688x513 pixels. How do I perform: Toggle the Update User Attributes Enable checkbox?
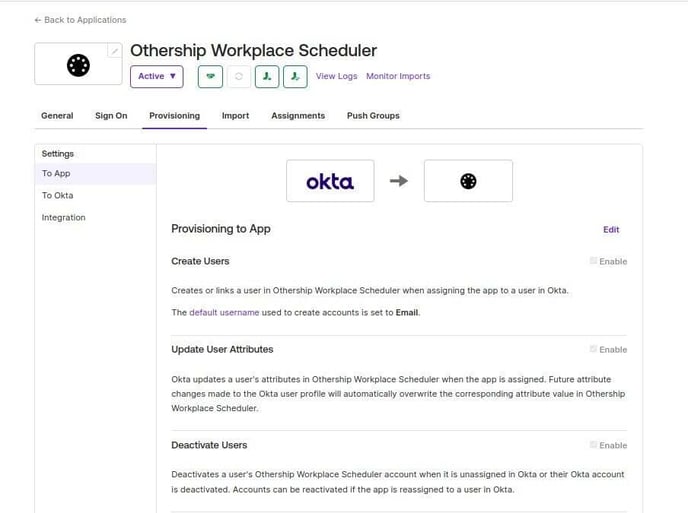pyautogui.click(x=593, y=349)
